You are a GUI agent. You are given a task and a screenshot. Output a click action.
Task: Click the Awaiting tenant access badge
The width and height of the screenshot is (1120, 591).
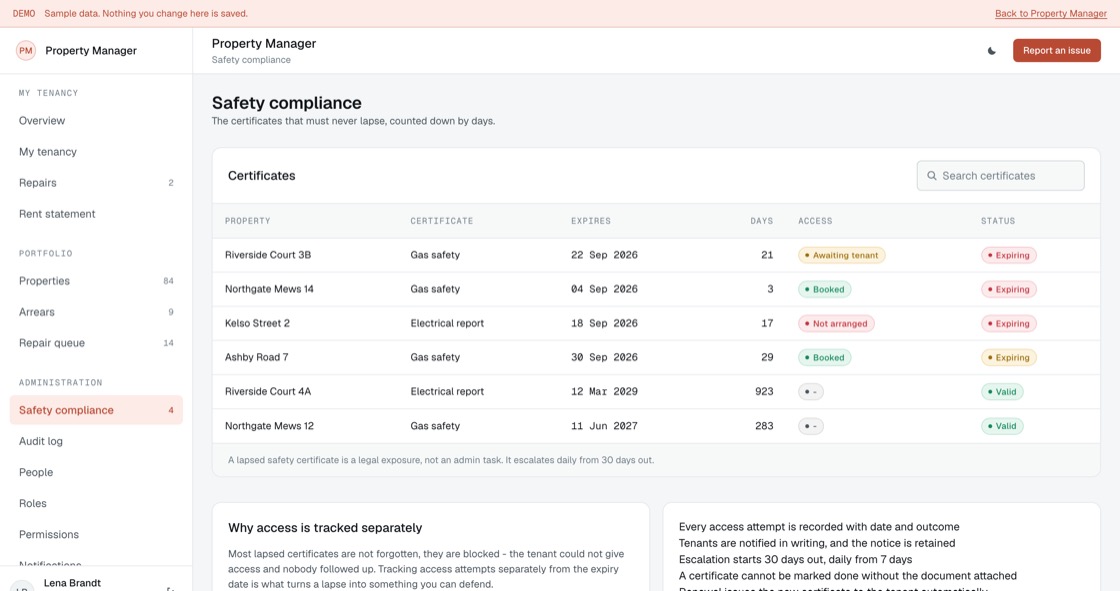pyautogui.click(x=841, y=255)
